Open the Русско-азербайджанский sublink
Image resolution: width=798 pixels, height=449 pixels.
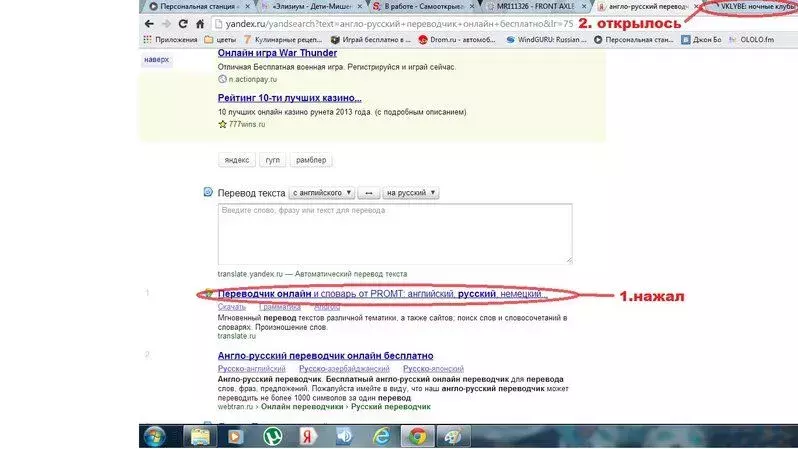pyautogui.click(x=344, y=369)
